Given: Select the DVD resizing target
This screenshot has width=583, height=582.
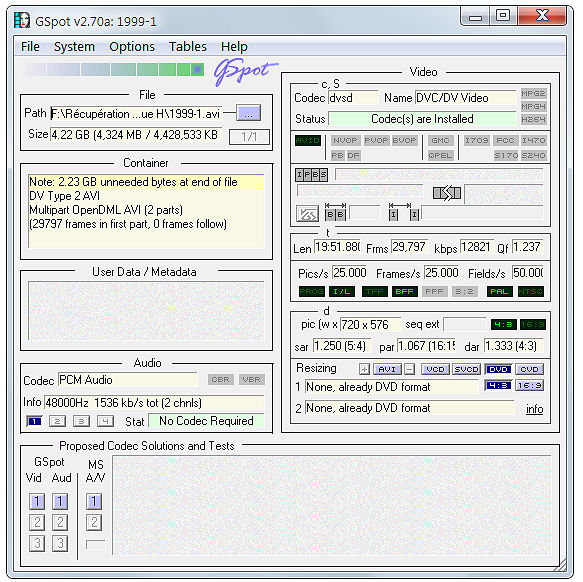Looking at the screenshot, I should pos(498,369).
